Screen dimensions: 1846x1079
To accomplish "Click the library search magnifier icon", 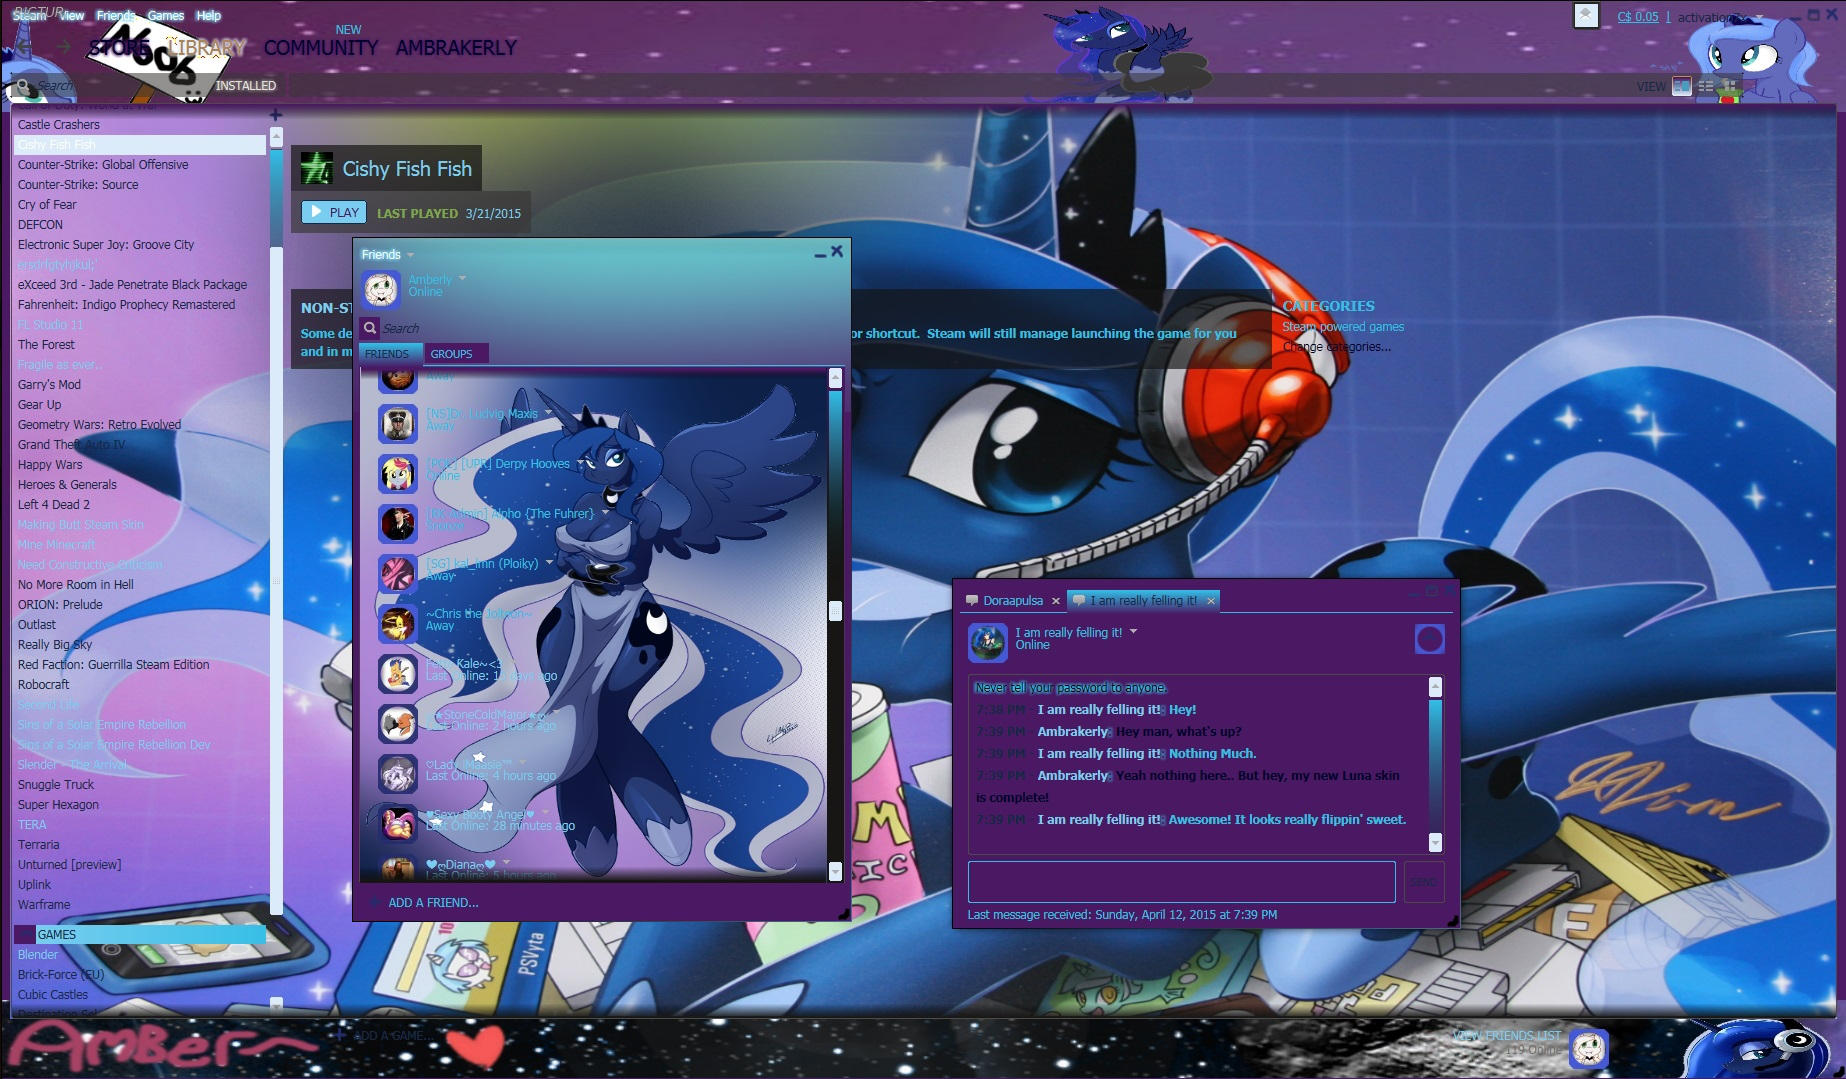I will point(23,87).
